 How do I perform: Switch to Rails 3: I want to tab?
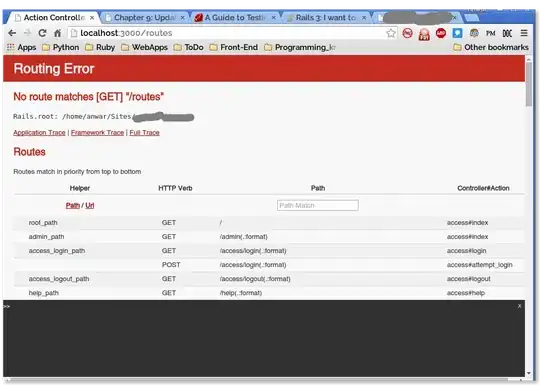tap(325, 18)
